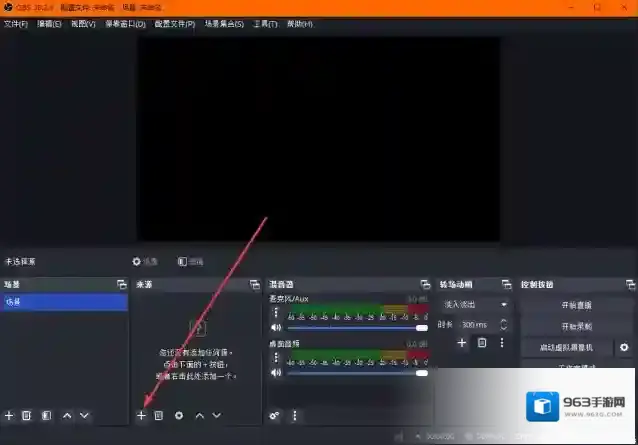Click the OBS logo in title bar

tap(8, 7)
